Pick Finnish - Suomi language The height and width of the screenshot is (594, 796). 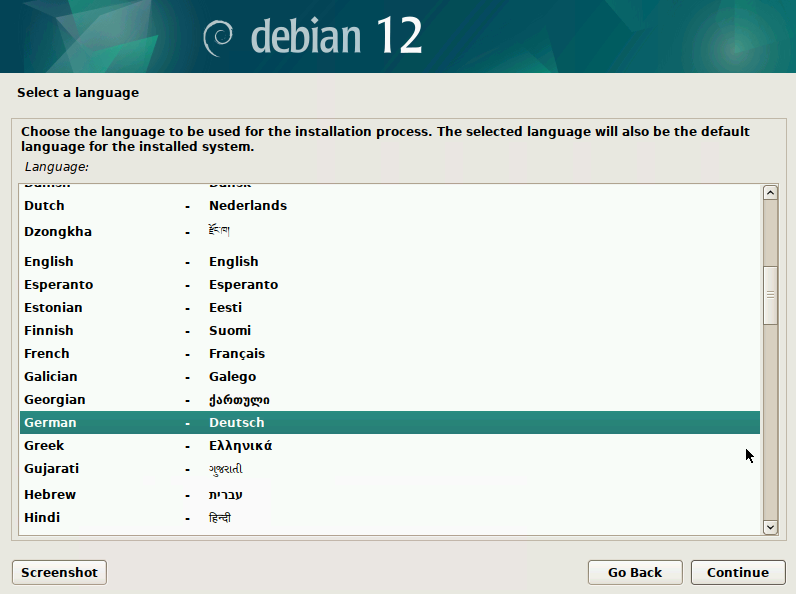pos(390,331)
